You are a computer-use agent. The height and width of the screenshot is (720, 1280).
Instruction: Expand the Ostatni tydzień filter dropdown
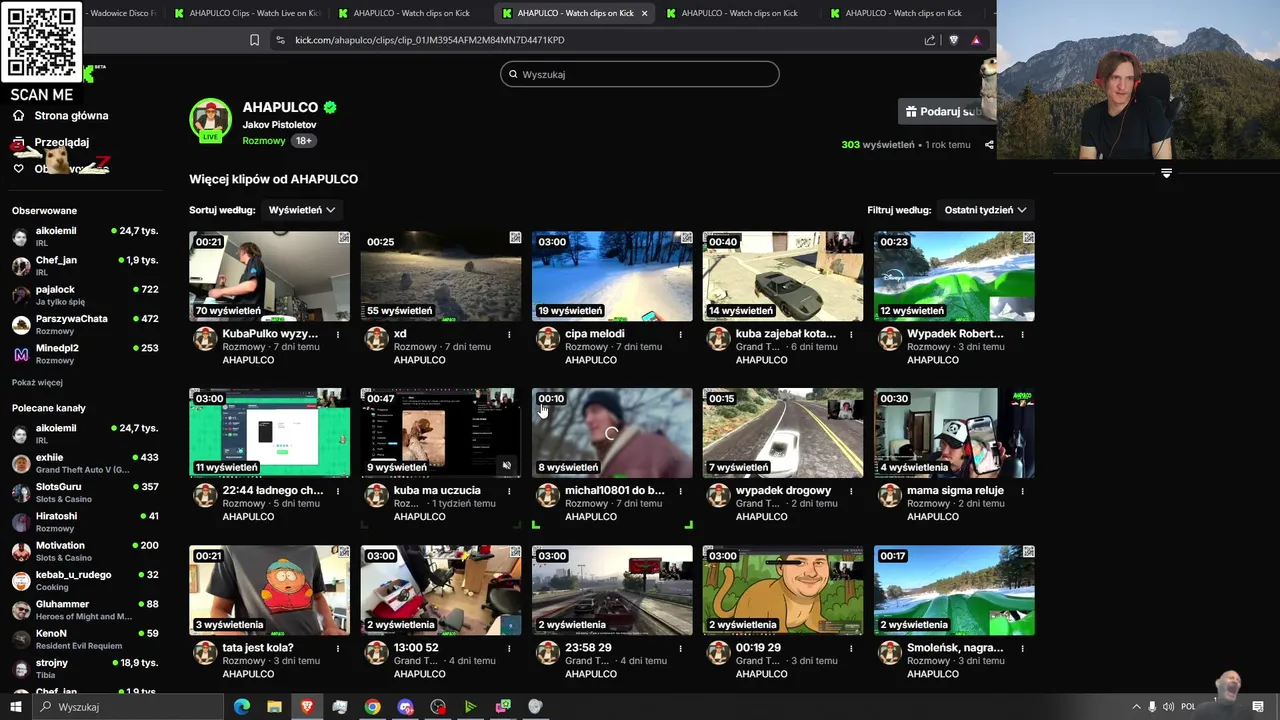(985, 210)
